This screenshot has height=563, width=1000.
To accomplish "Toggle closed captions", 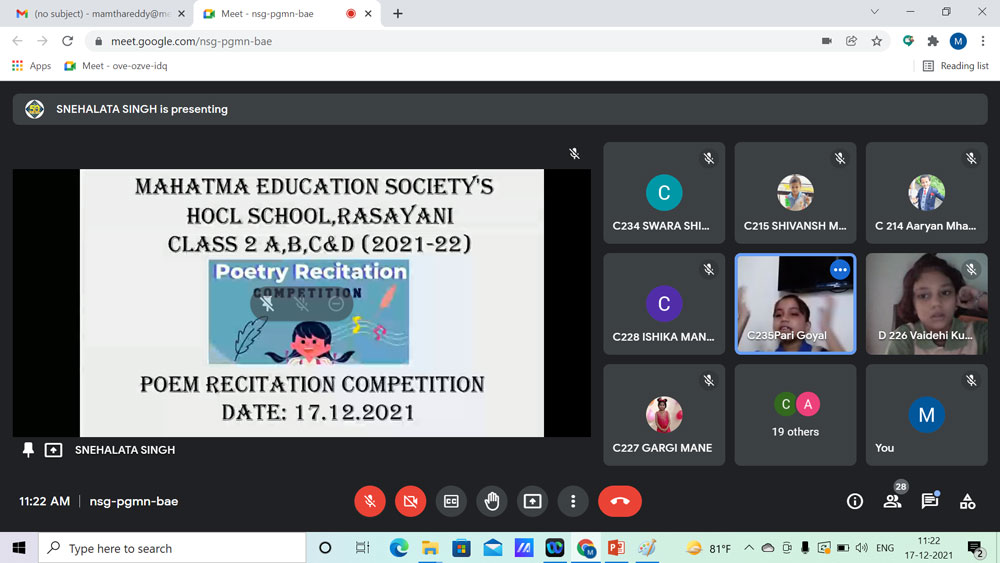I will tap(451, 501).
